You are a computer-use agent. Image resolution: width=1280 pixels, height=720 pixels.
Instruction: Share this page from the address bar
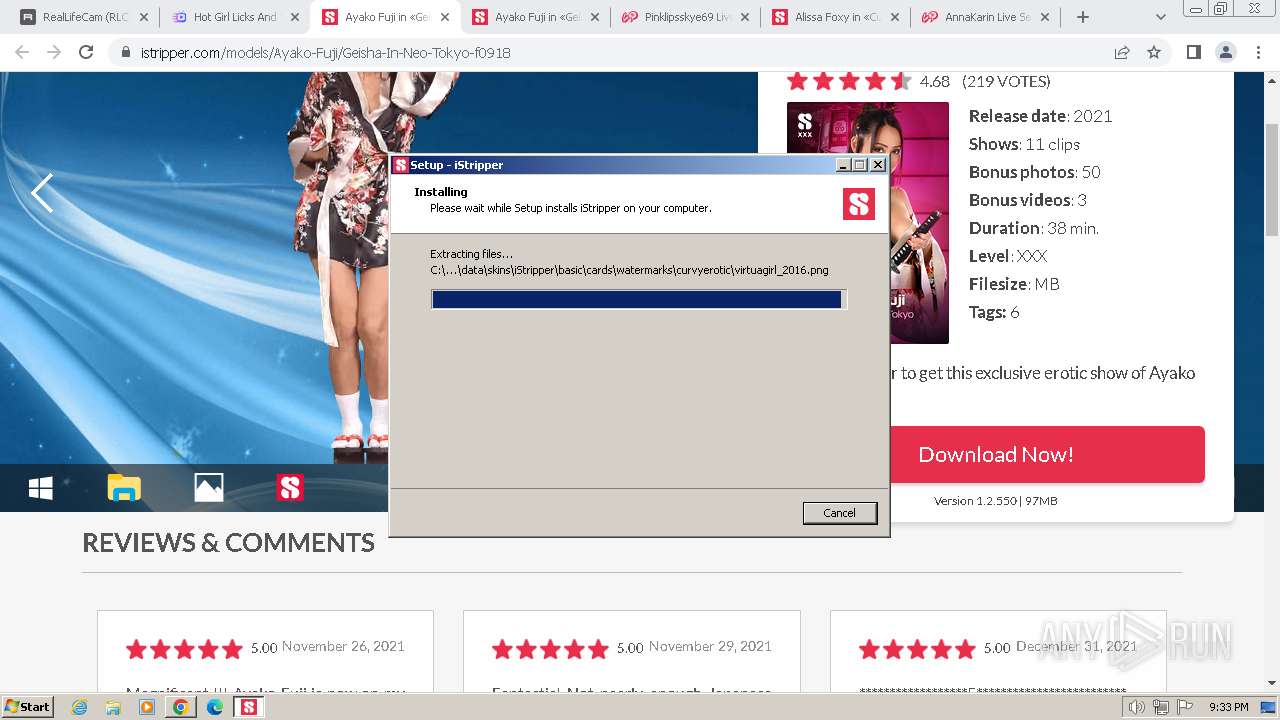click(1122, 52)
